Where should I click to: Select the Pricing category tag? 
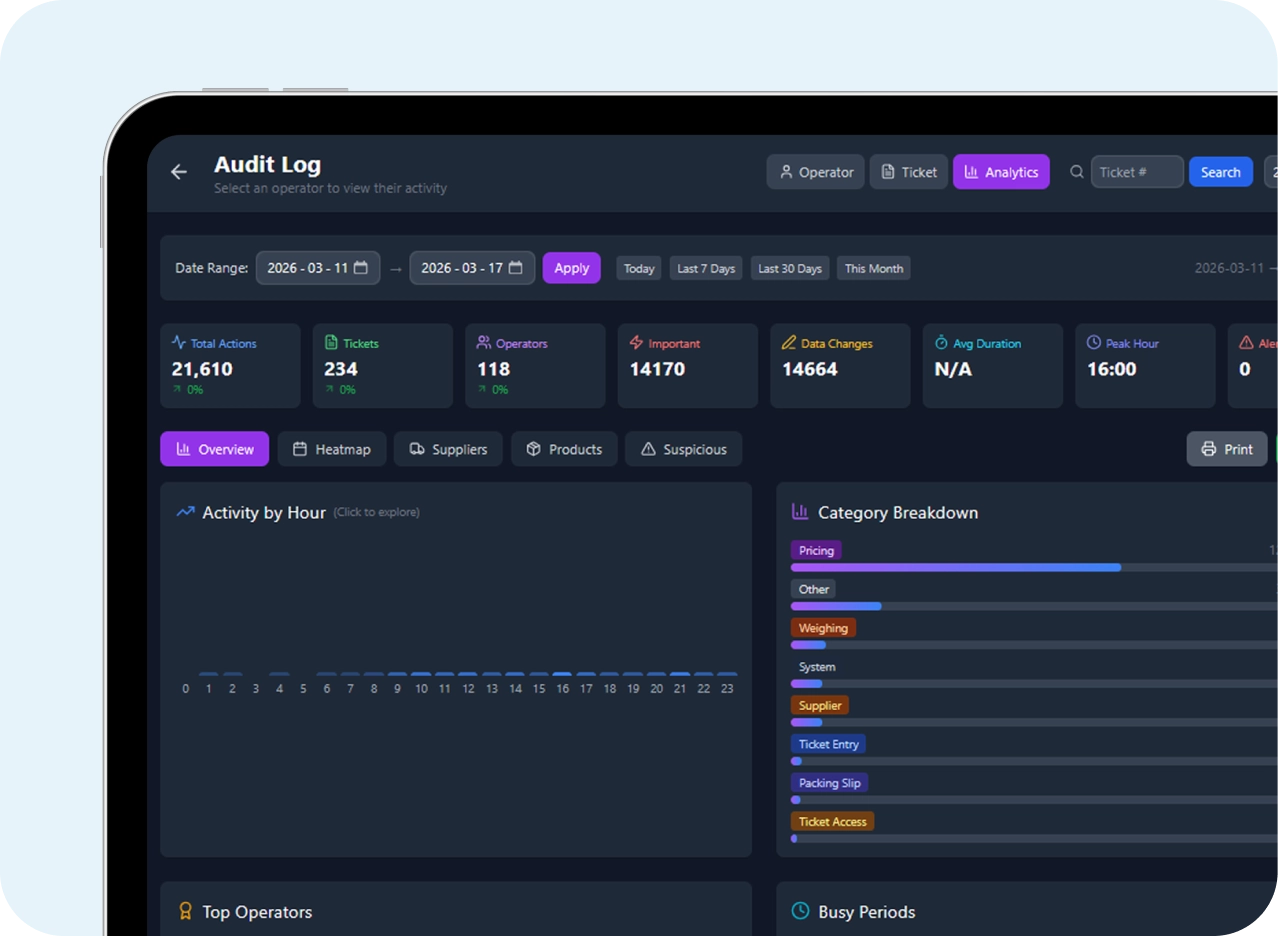pyautogui.click(x=816, y=550)
